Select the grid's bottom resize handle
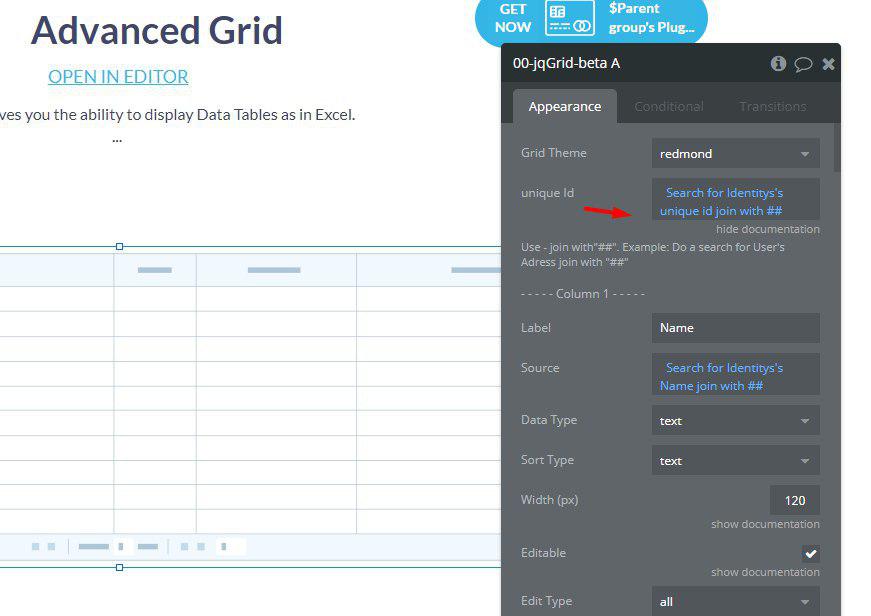871x616 pixels. [119, 568]
